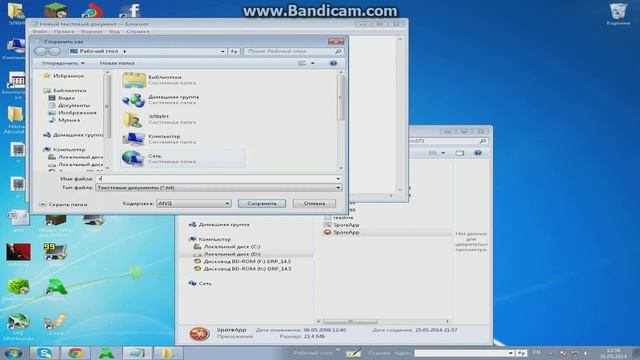The width and height of the screenshot is (640, 360).
Task: Select Компьютер item in file list
Action: tap(183, 139)
